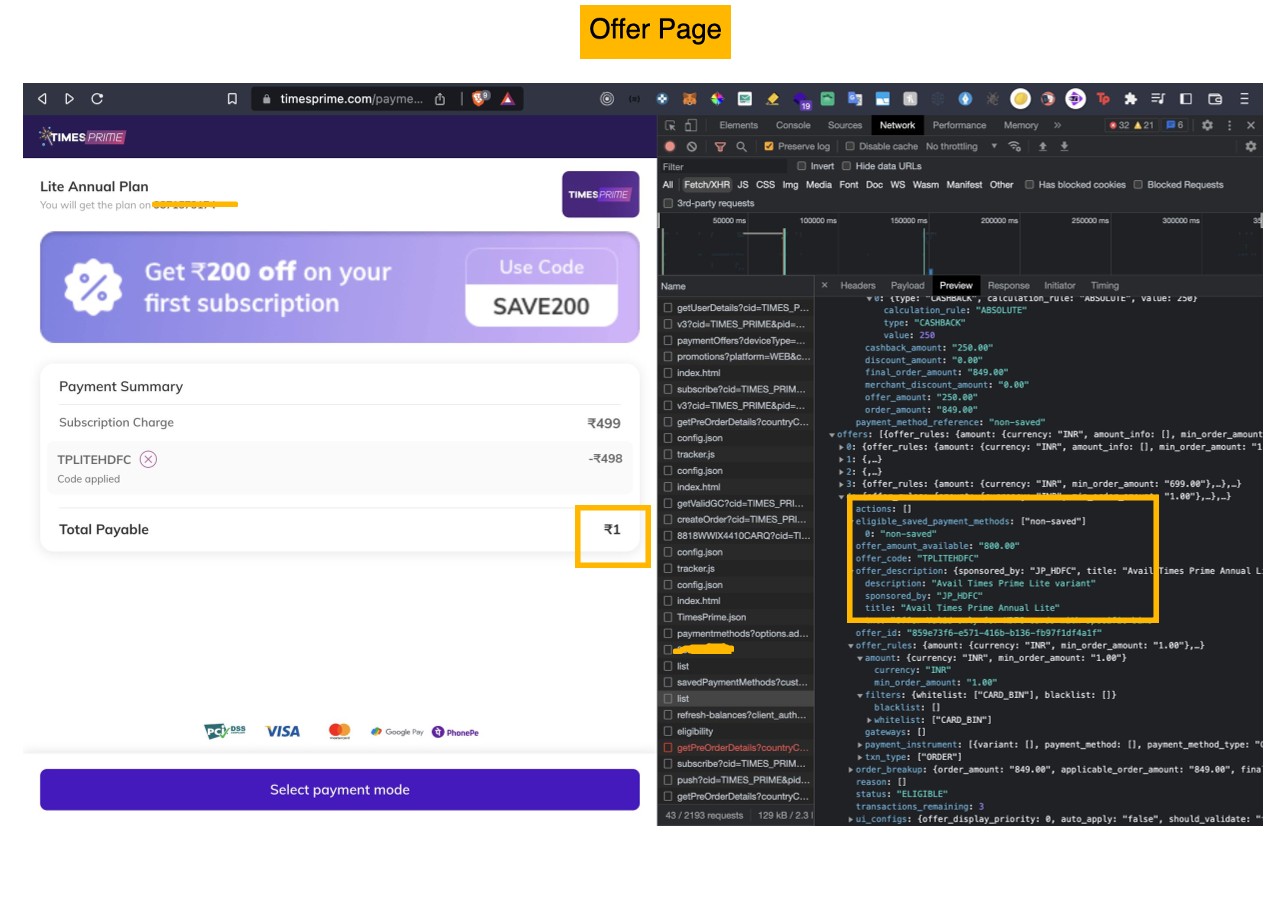Open network conditions wifi icon
1286x909 pixels.
(x=1015, y=146)
